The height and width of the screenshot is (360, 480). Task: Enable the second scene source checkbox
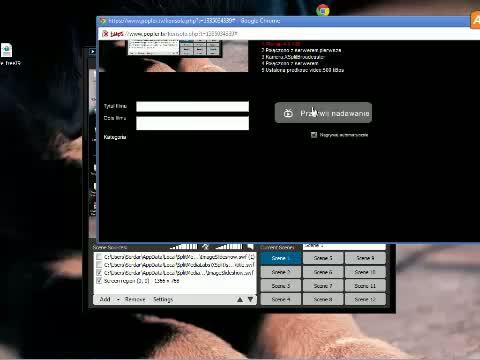[x=99, y=265]
